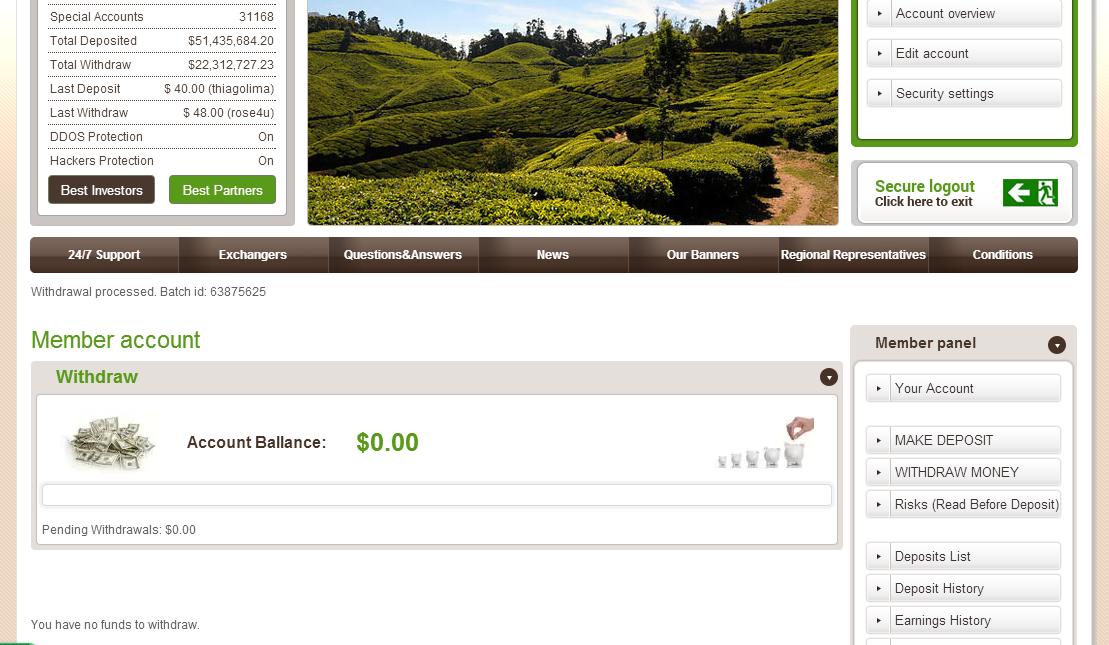Click the Best Partners button
The height and width of the screenshot is (645, 1109).
[x=222, y=190]
